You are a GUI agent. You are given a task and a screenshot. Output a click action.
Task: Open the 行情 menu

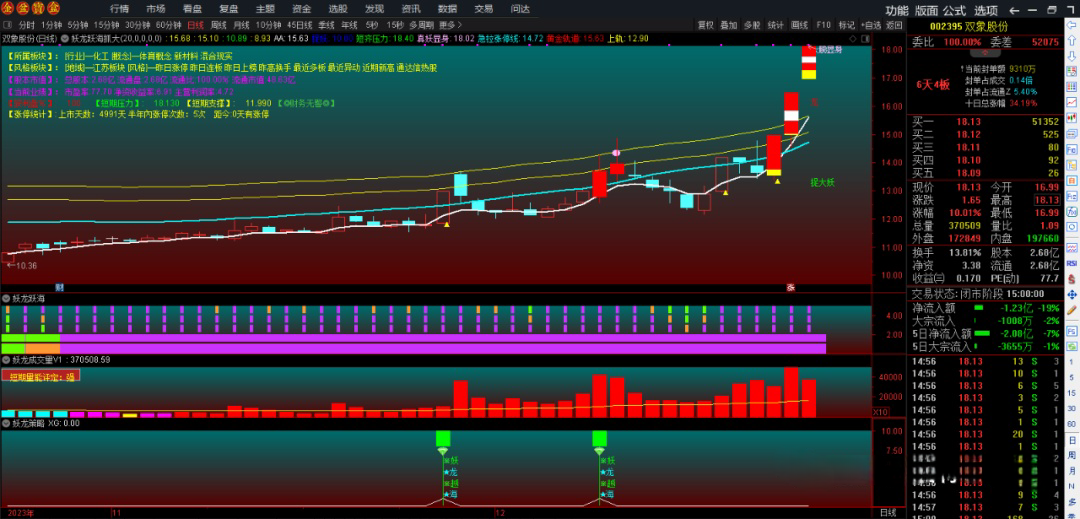click(119, 8)
